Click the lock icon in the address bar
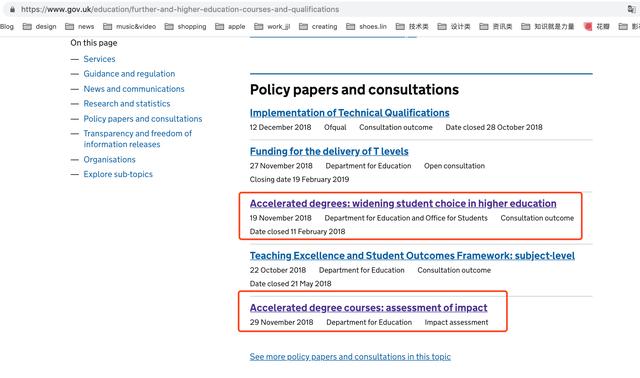The image size is (640, 378). point(12,9)
